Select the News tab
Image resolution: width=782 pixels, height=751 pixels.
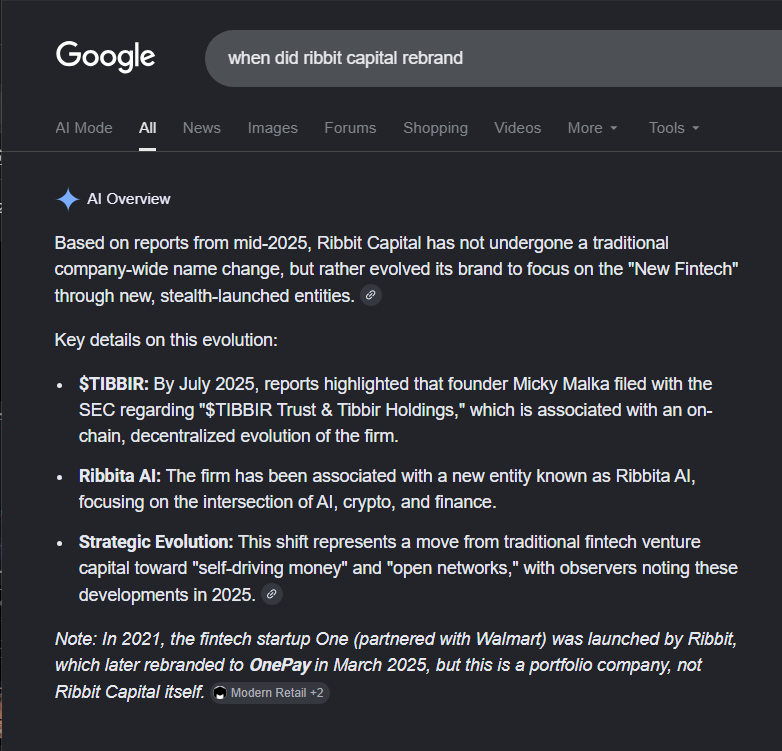pos(201,128)
